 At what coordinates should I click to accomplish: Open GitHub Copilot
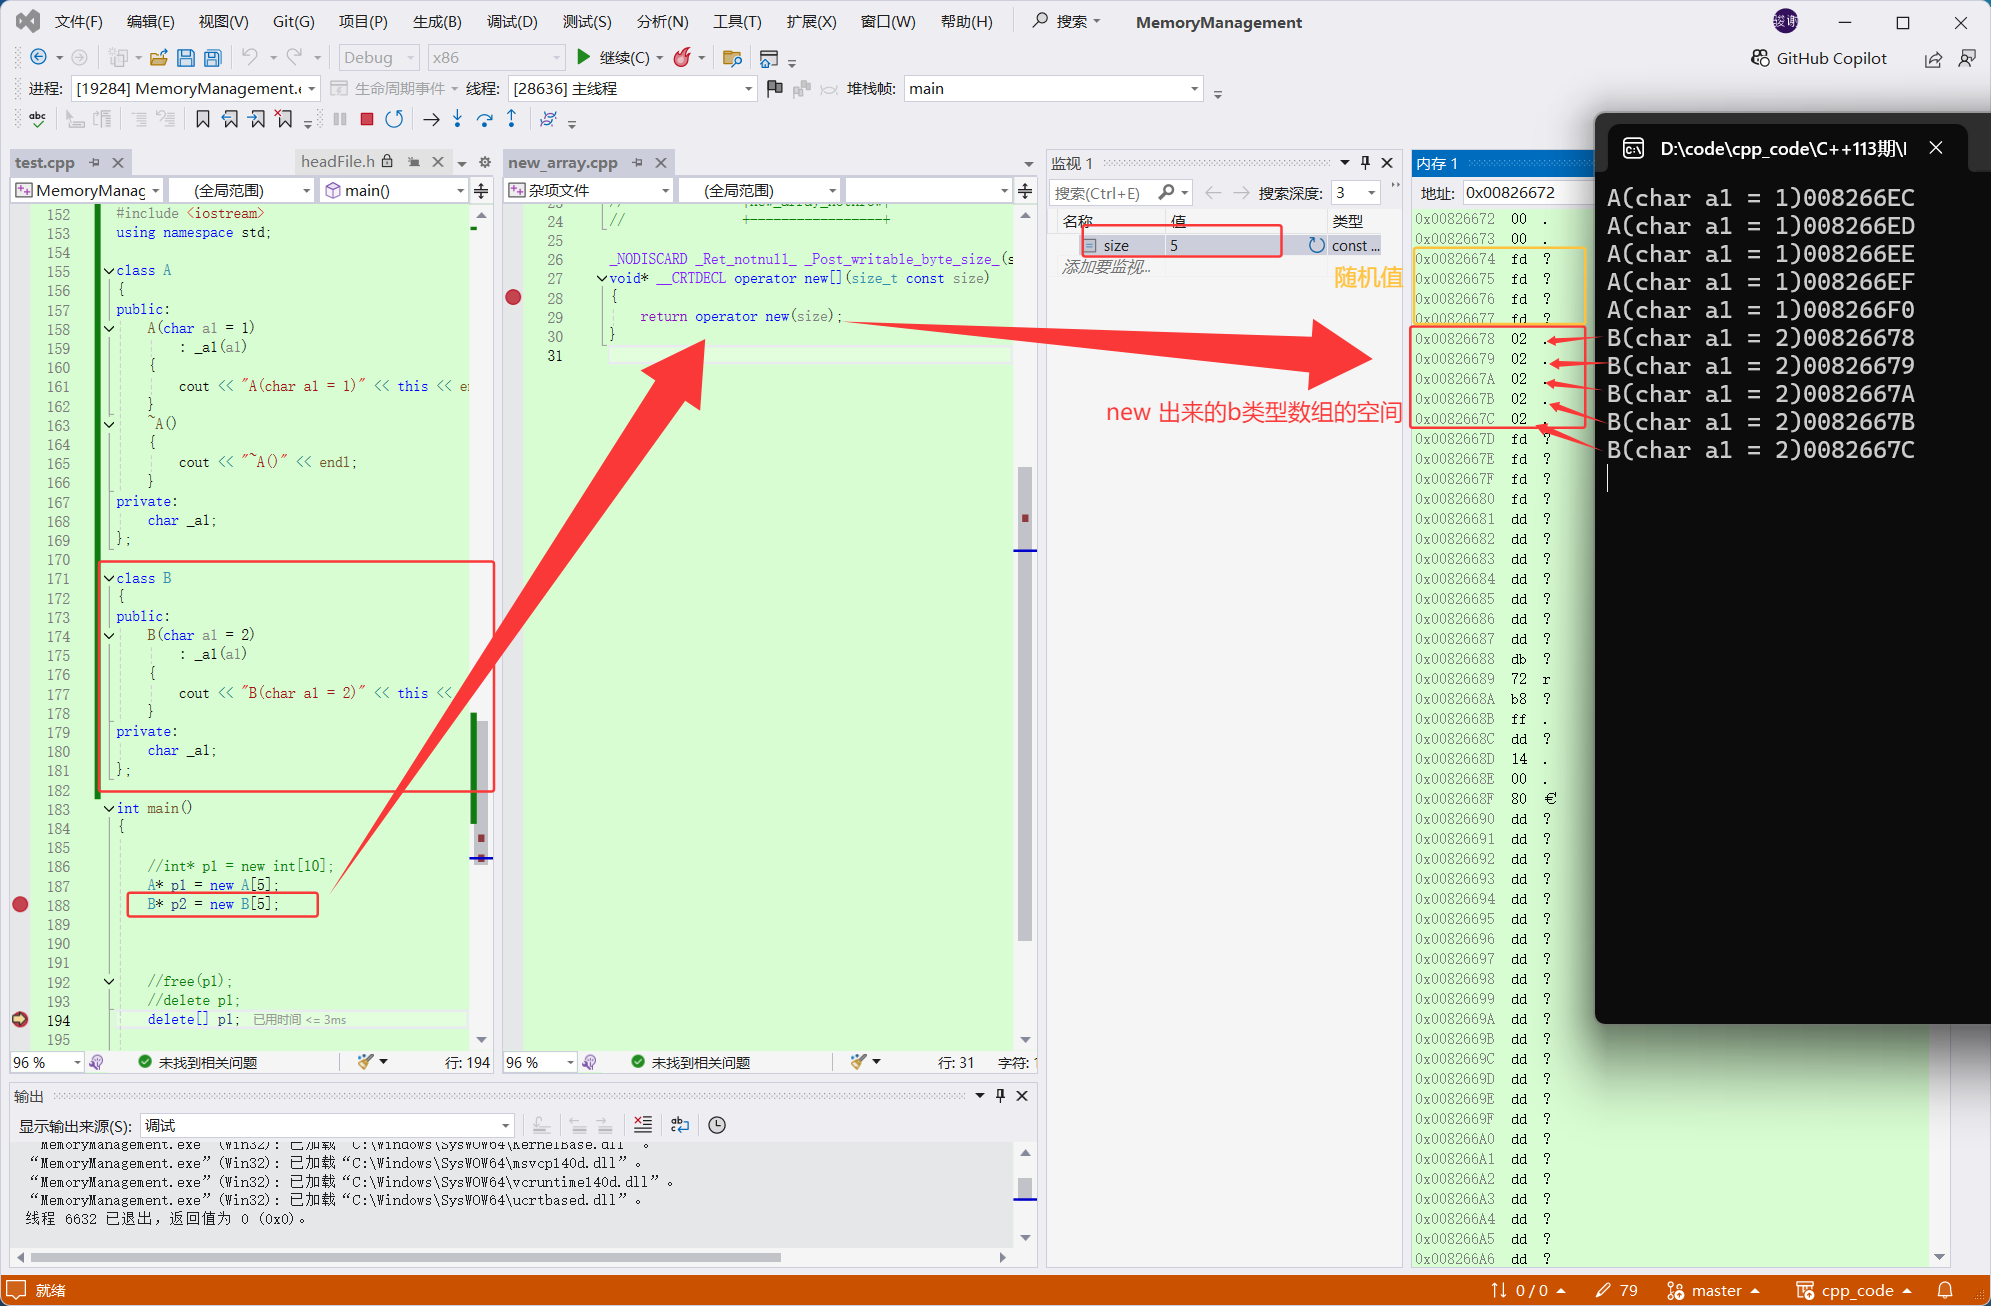pyautogui.click(x=1819, y=58)
